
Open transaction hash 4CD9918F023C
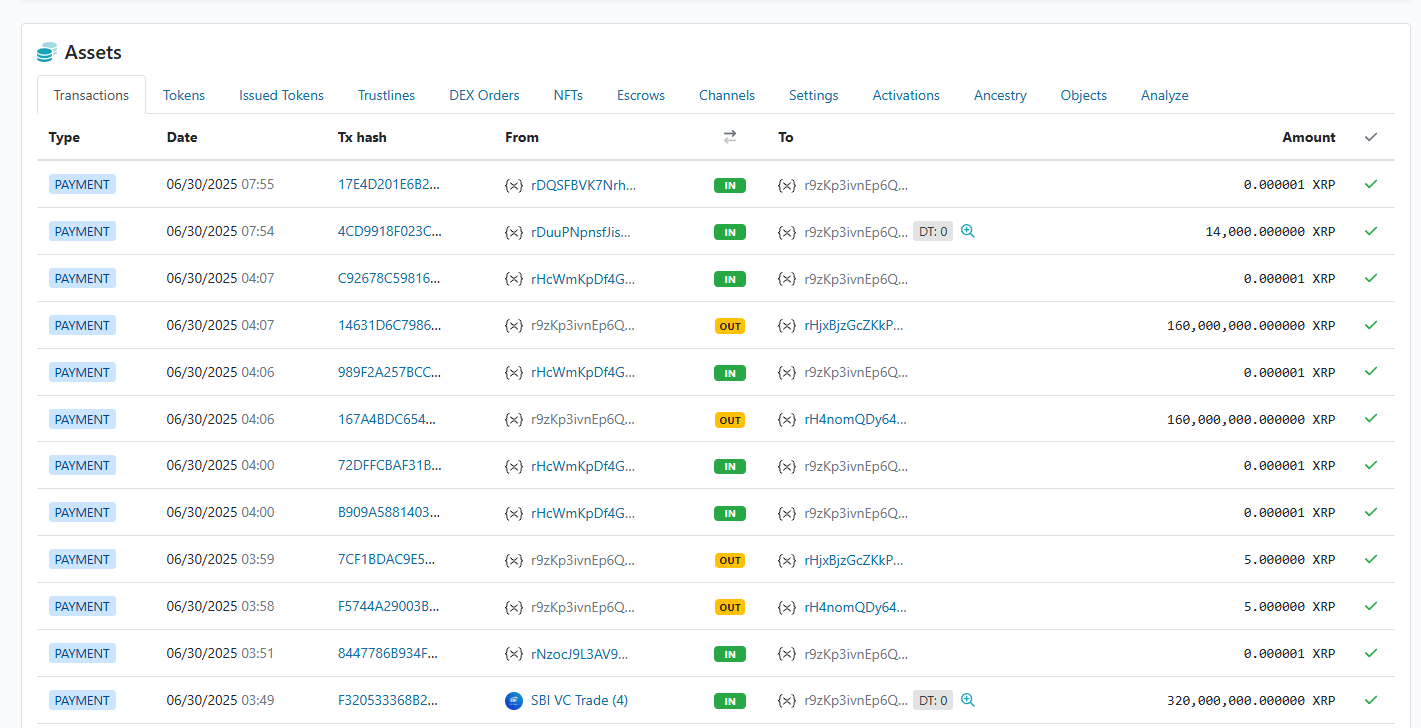pyautogui.click(x=389, y=231)
